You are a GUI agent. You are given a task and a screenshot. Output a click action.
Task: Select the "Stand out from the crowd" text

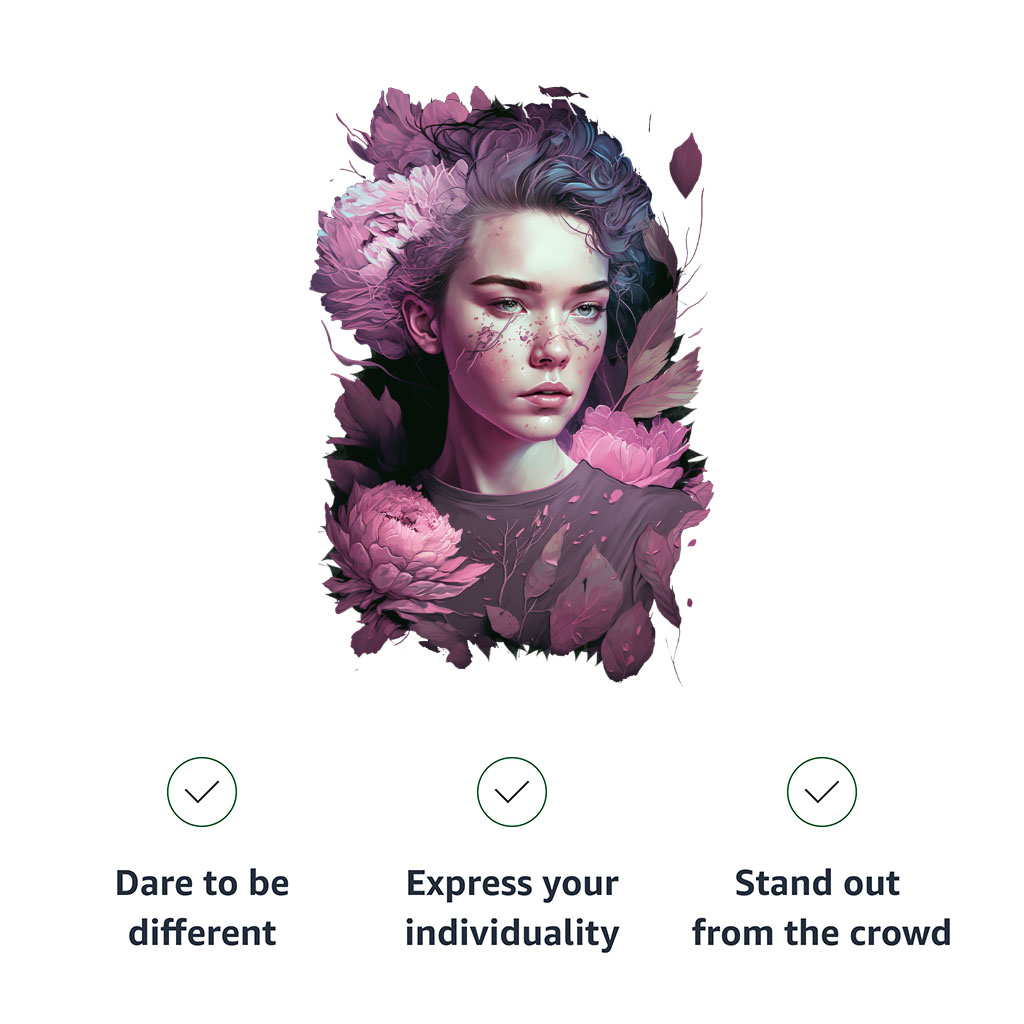point(821,908)
